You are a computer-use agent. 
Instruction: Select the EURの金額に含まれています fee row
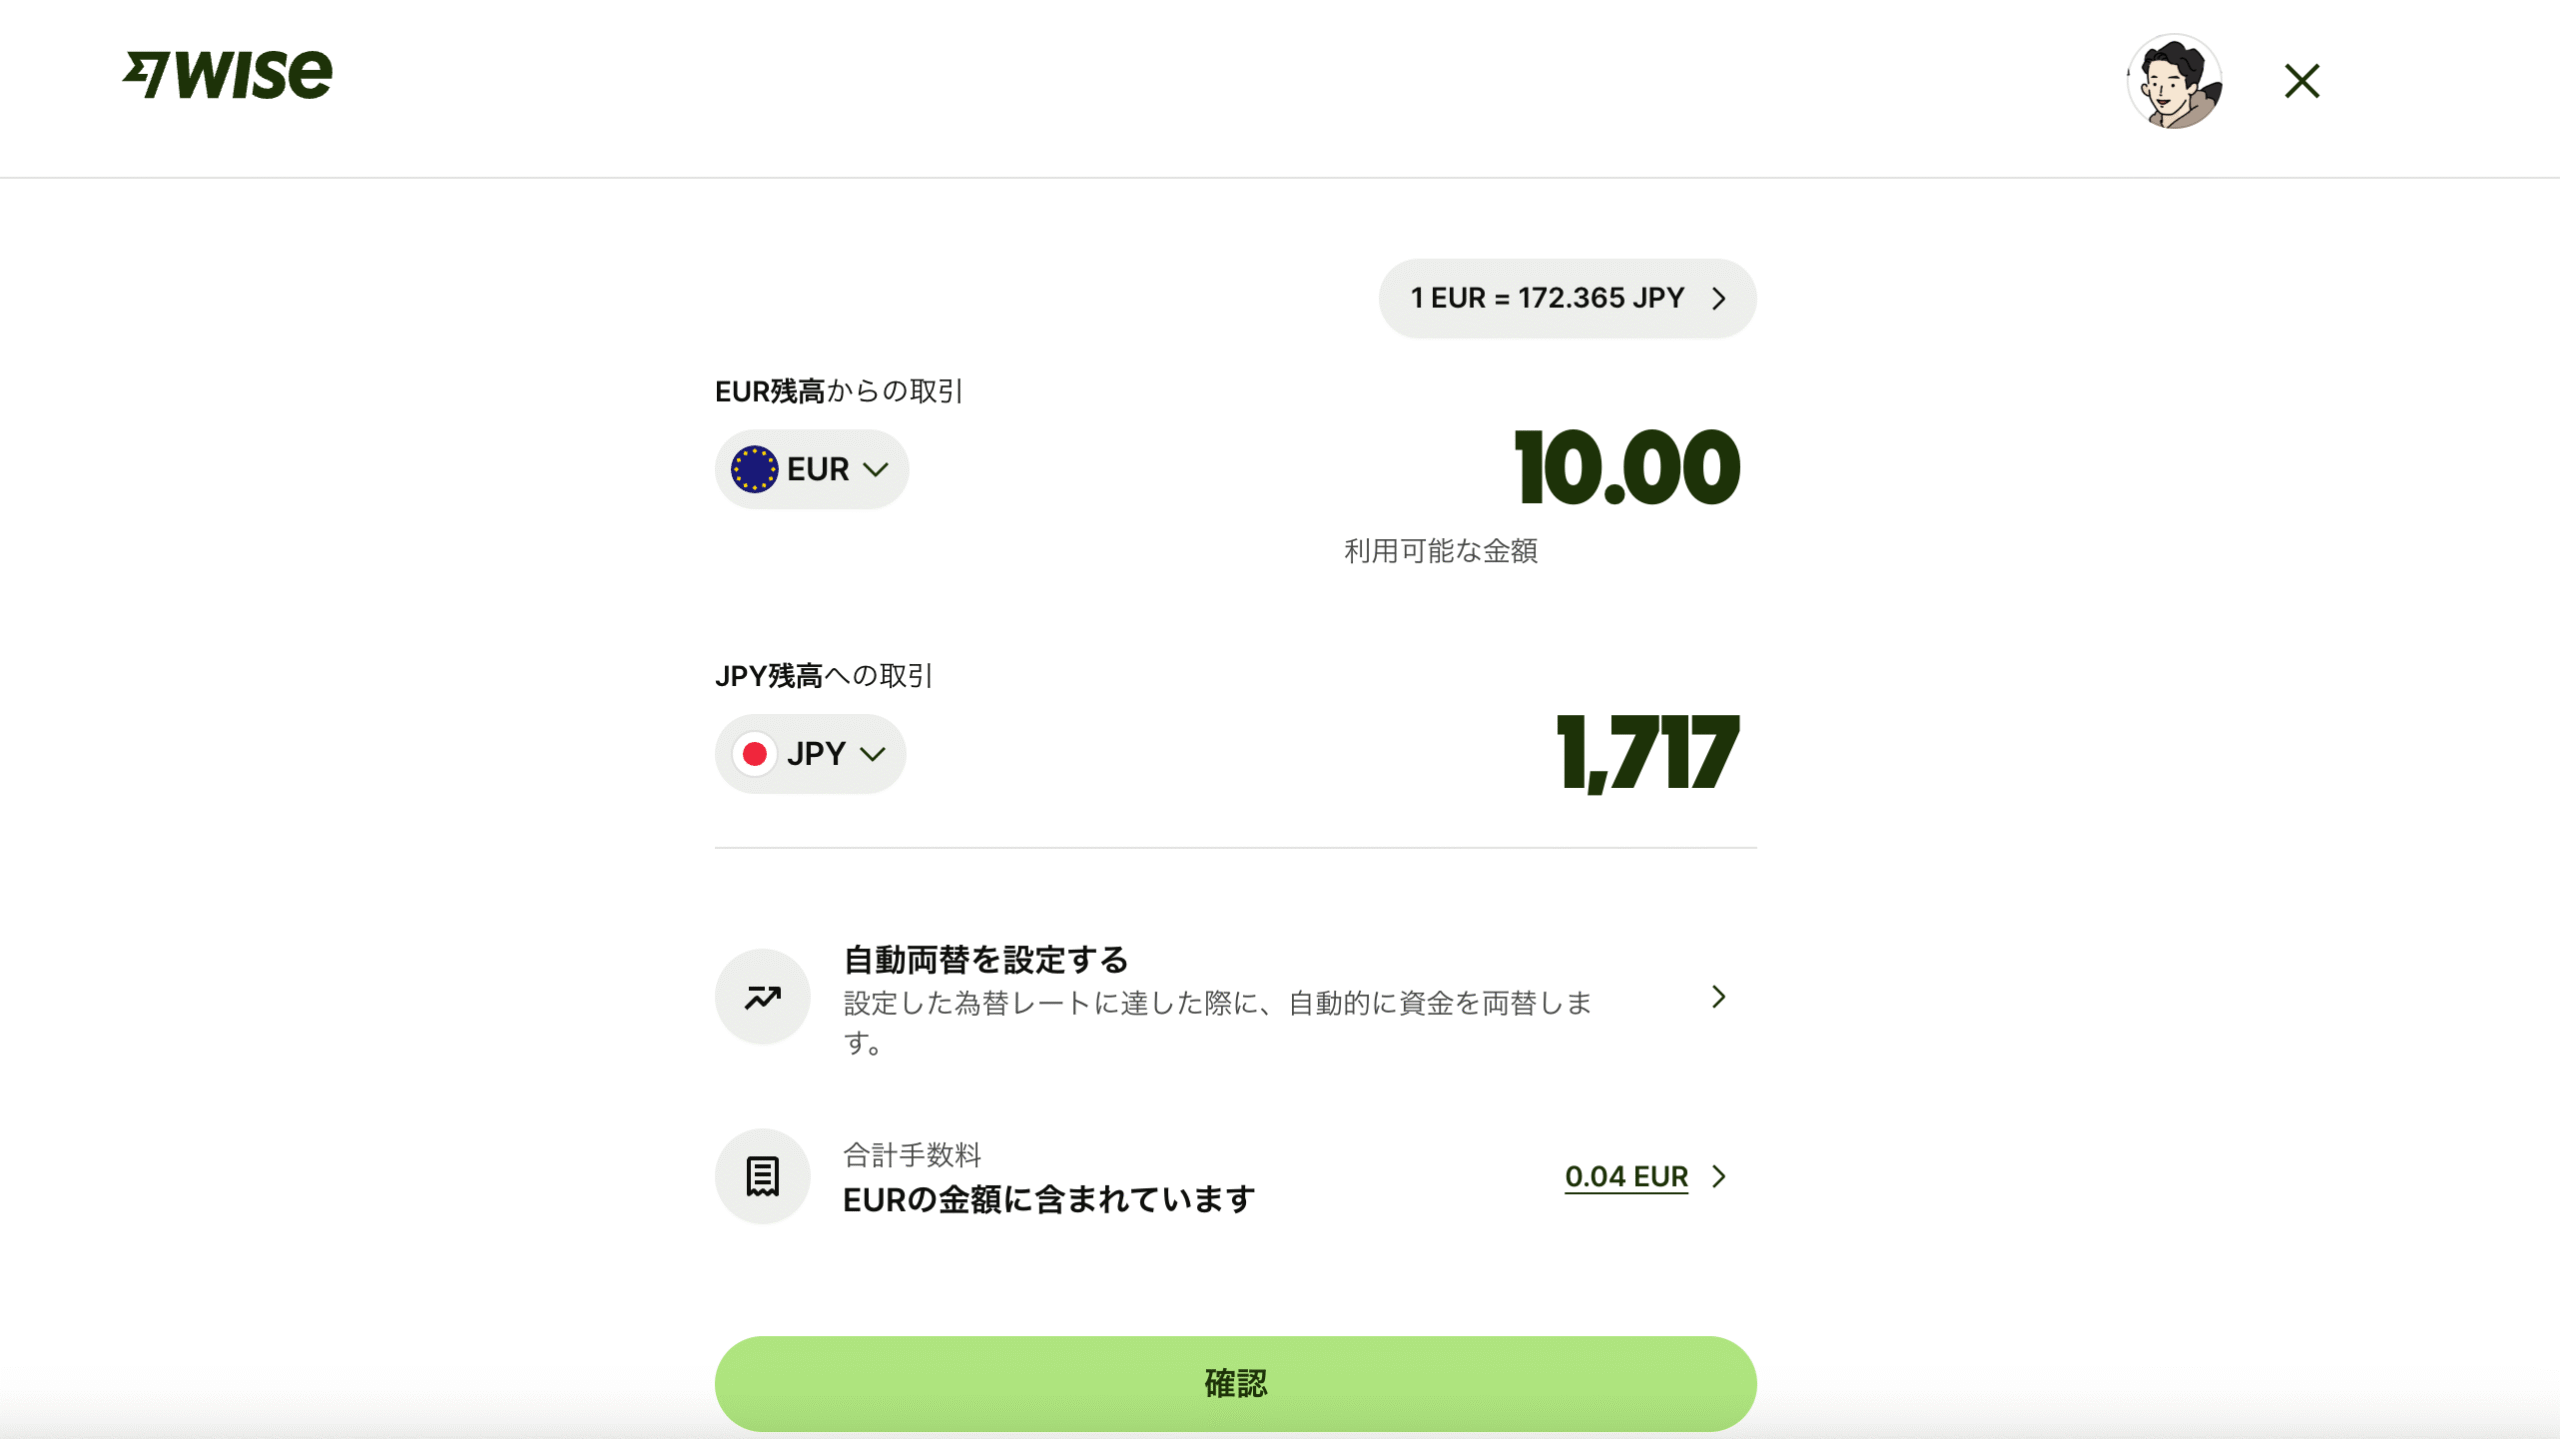[x=1235, y=1176]
